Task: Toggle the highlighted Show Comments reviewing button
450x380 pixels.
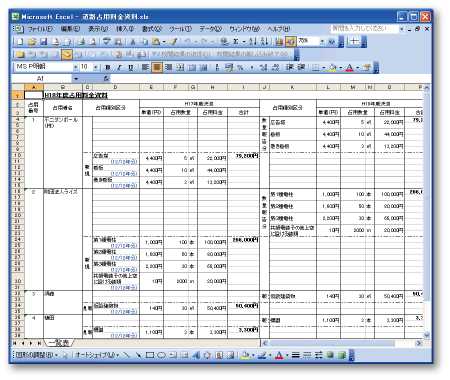Action: tap(66, 54)
